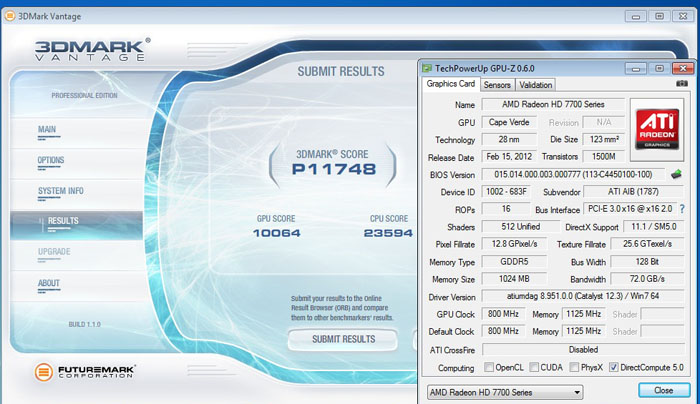
Task: Click the Bandwidth field 72.0 GB/s
Action: coord(647,279)
